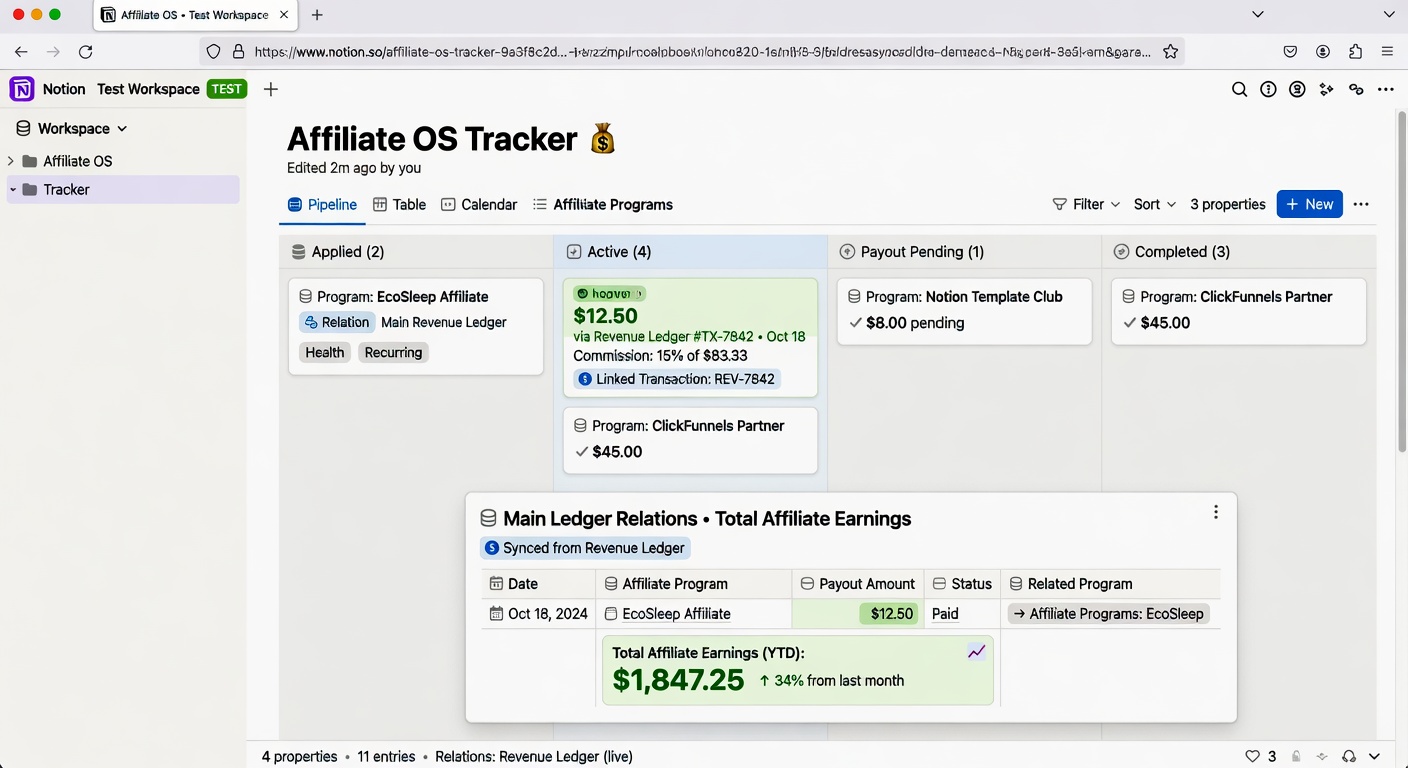
Task: Click the trend chart icon in earnings box
Action: click(977, 652)
